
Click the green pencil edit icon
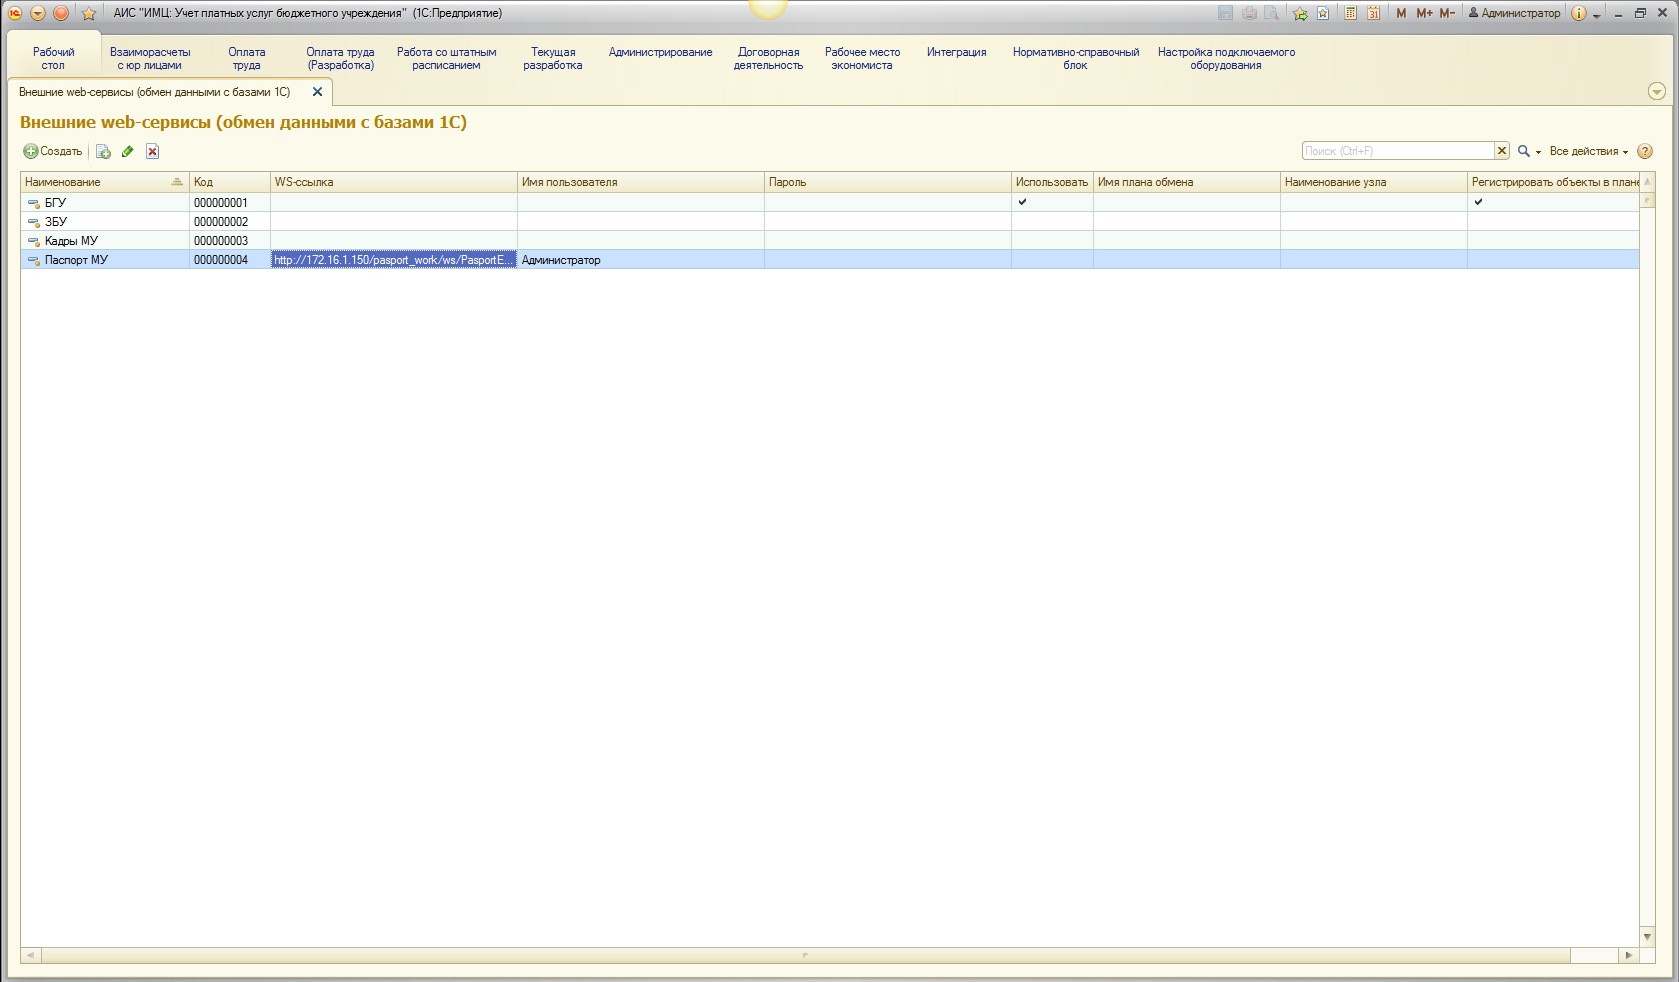(x=128, y=152)
